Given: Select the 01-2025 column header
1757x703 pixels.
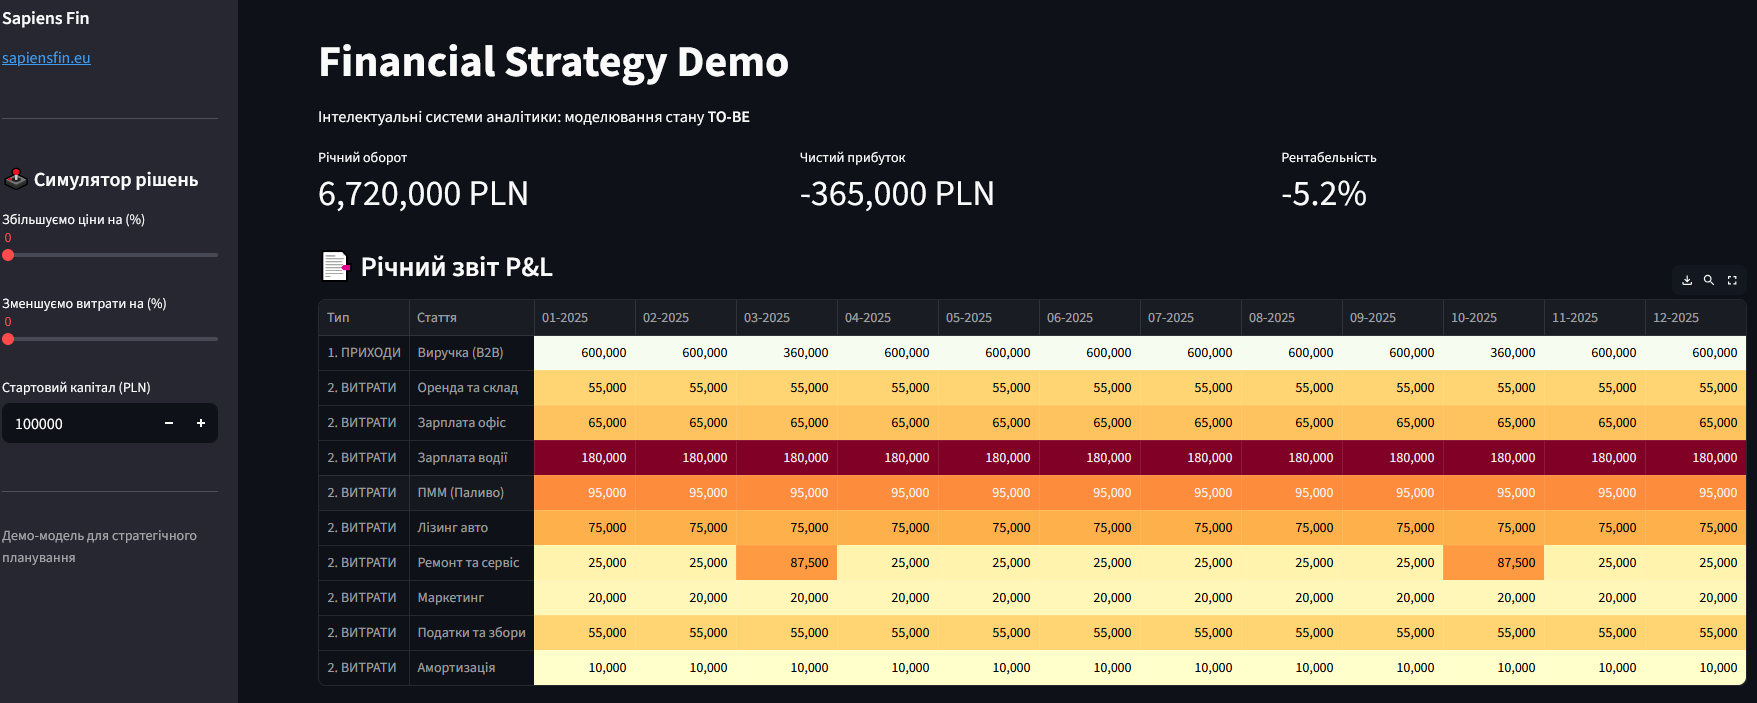Looking at the screenshot, I should tap(584, 318).
